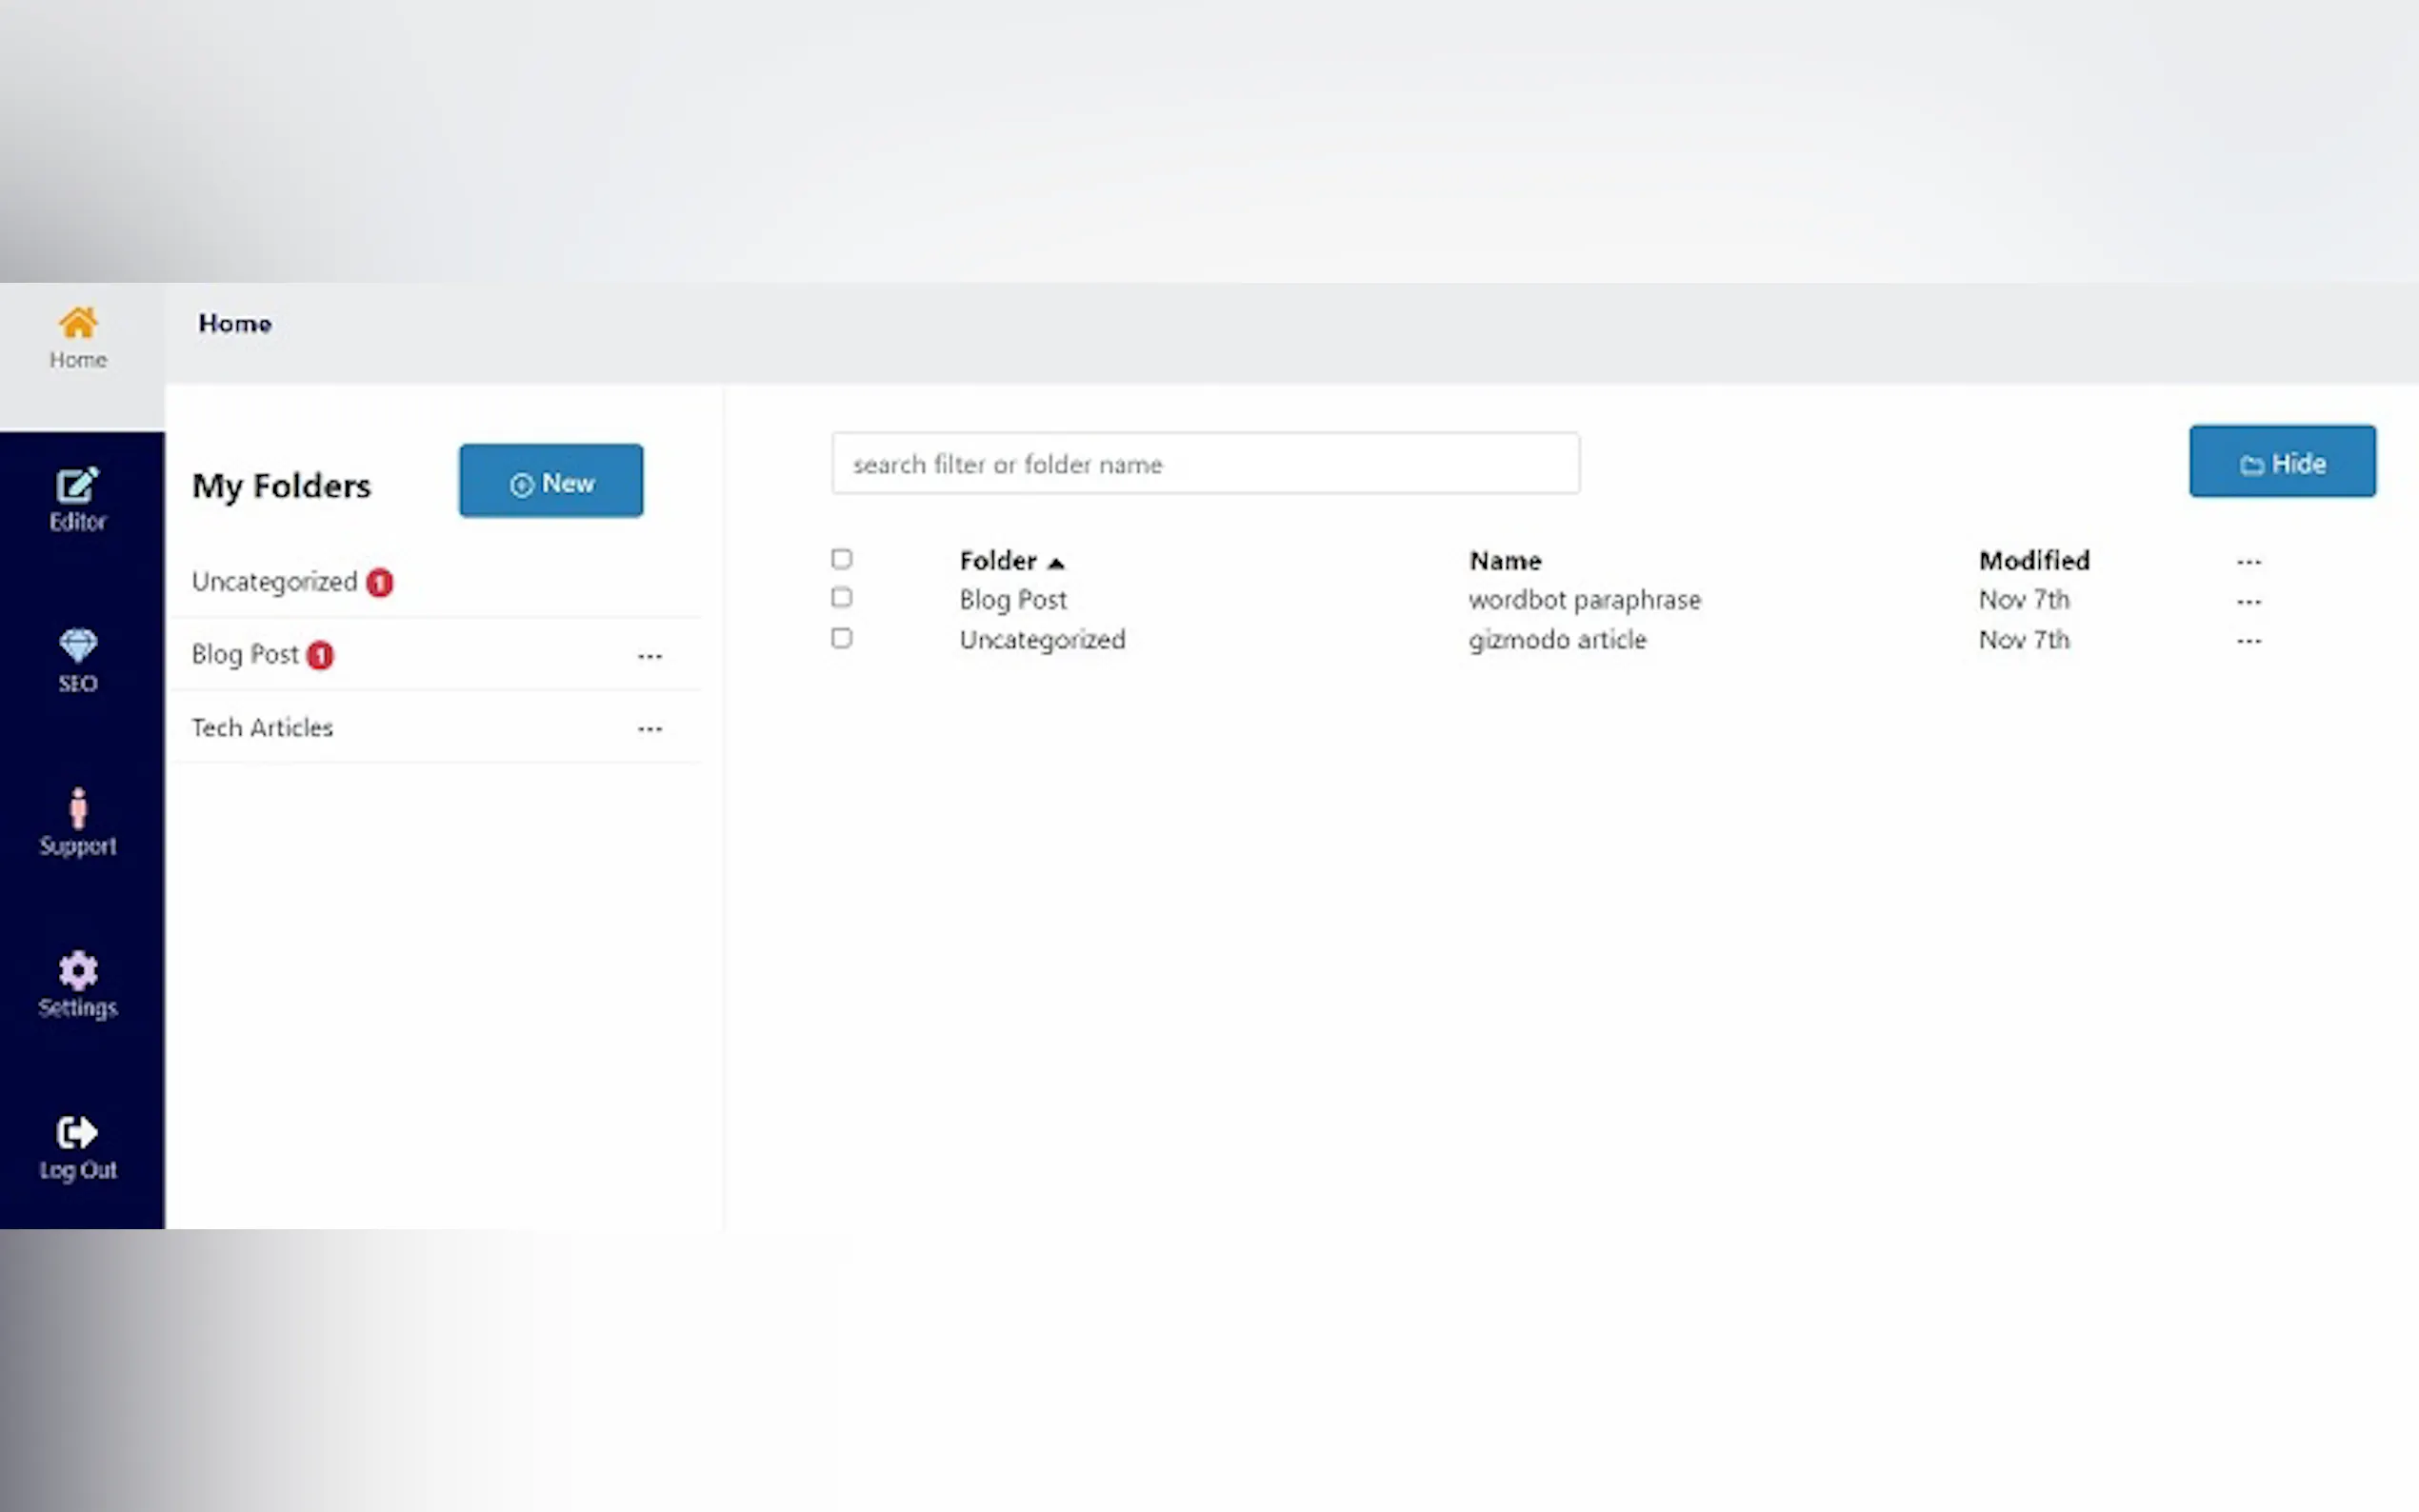Open the Support person icon
This screenshot has width=2419, height=1512.
click(x=78, y=808)
